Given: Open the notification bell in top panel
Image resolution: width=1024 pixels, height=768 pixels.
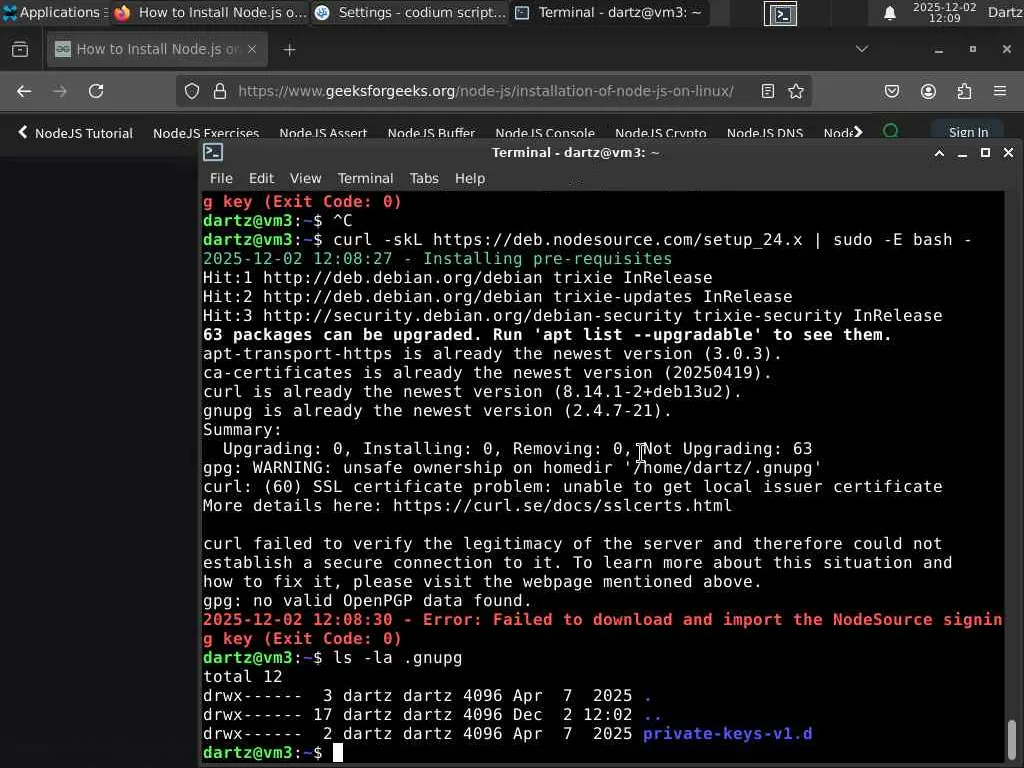Looking at the screenshot, I should [x=889, y=13].
